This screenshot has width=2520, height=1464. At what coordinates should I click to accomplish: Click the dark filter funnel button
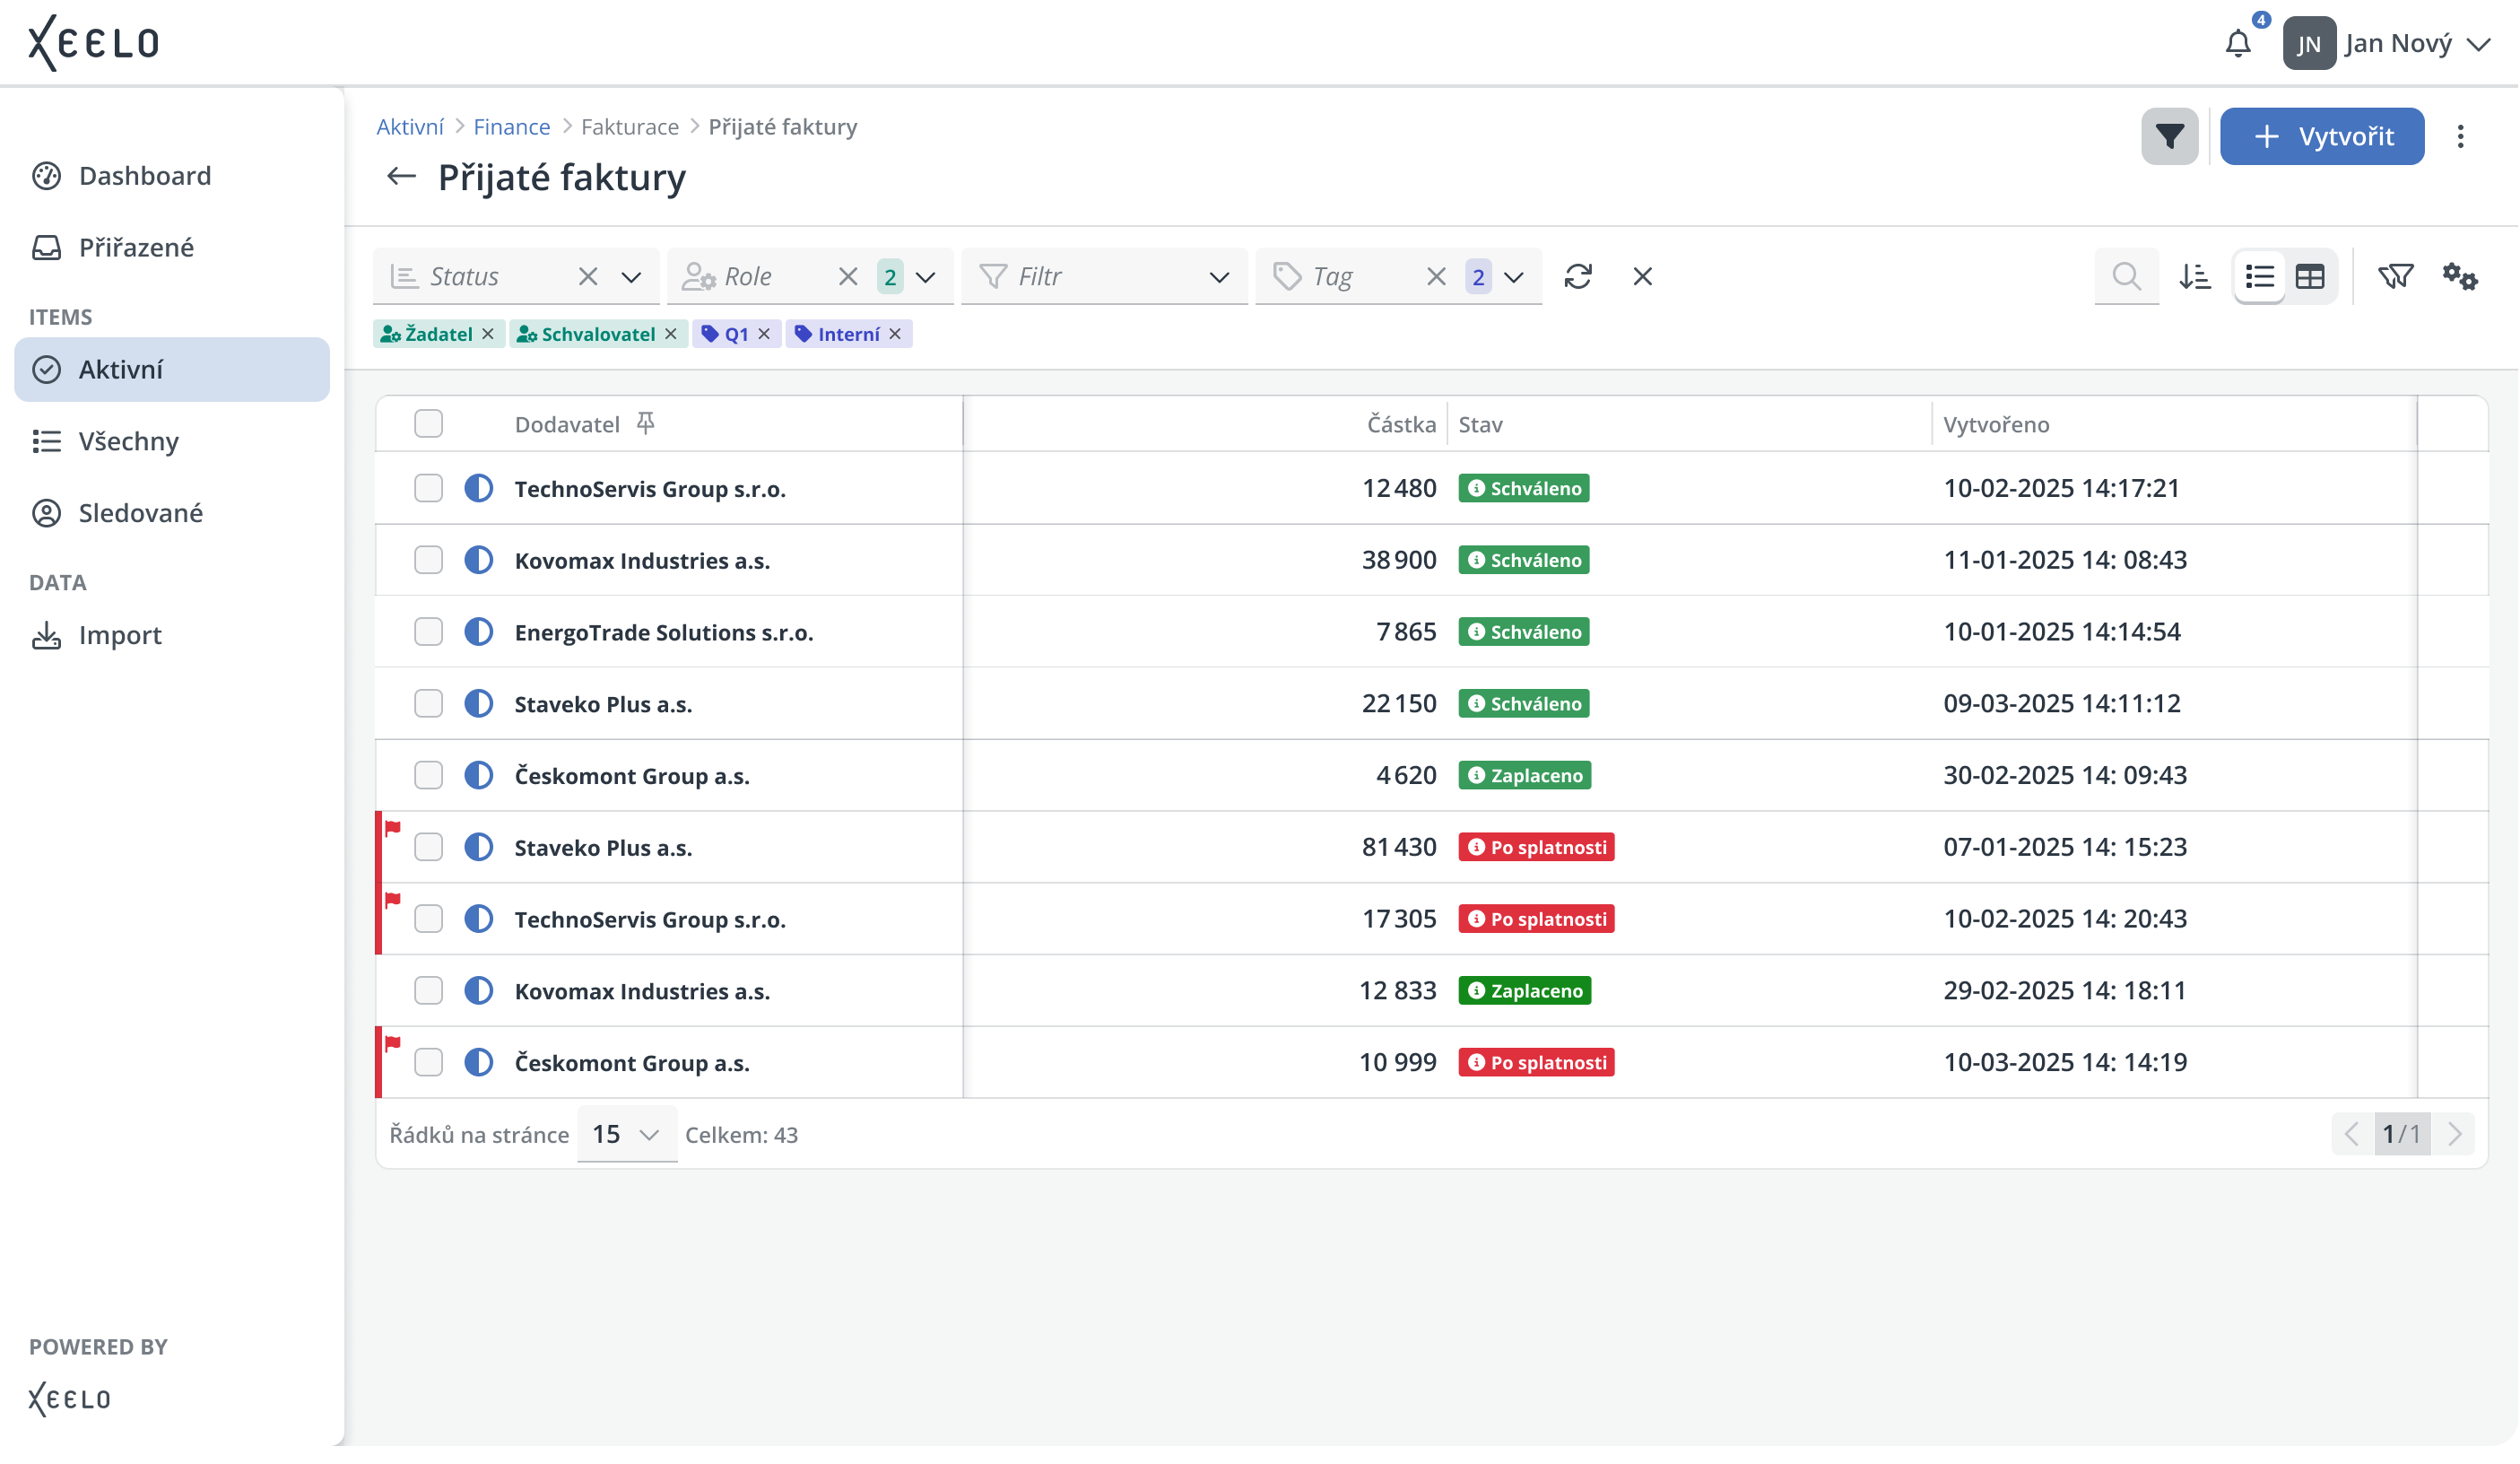[x=2169, y=136]
